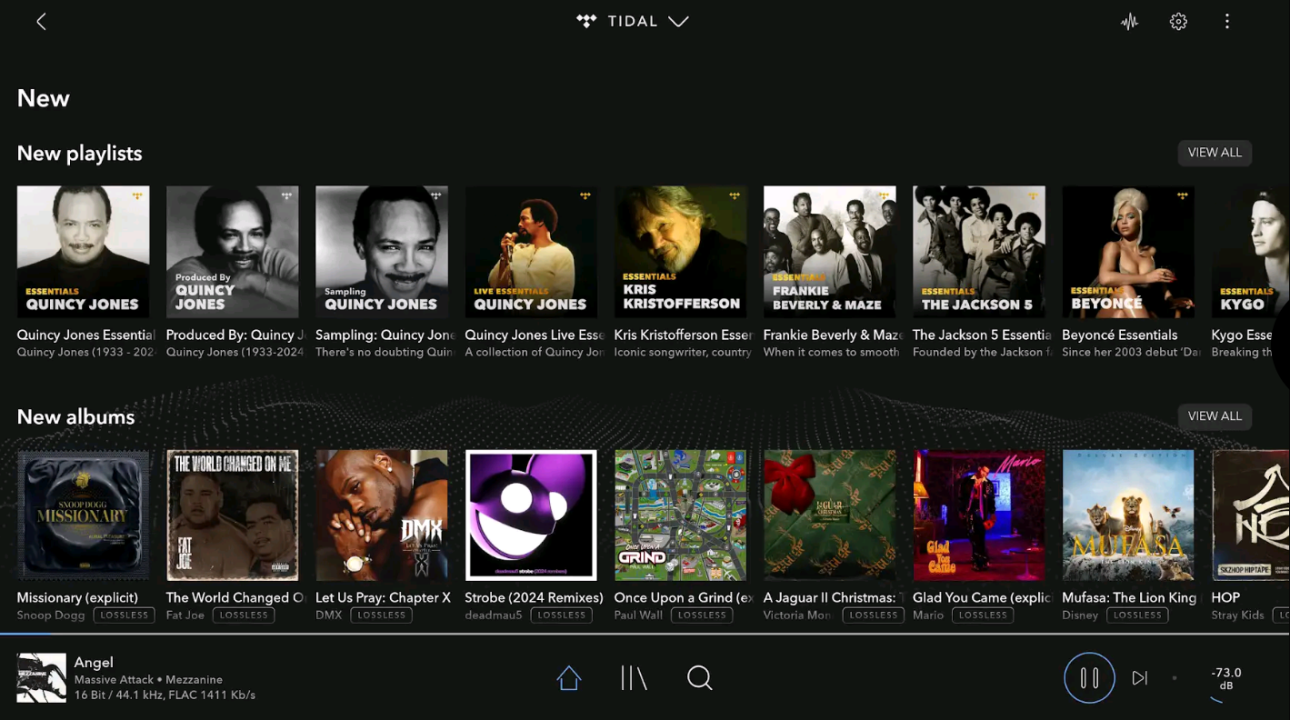Image resolution: width=1290 pixels, height=720 pixels.
Task: Open The World Changed On Me album cover
Action: (x=232, y=515)
